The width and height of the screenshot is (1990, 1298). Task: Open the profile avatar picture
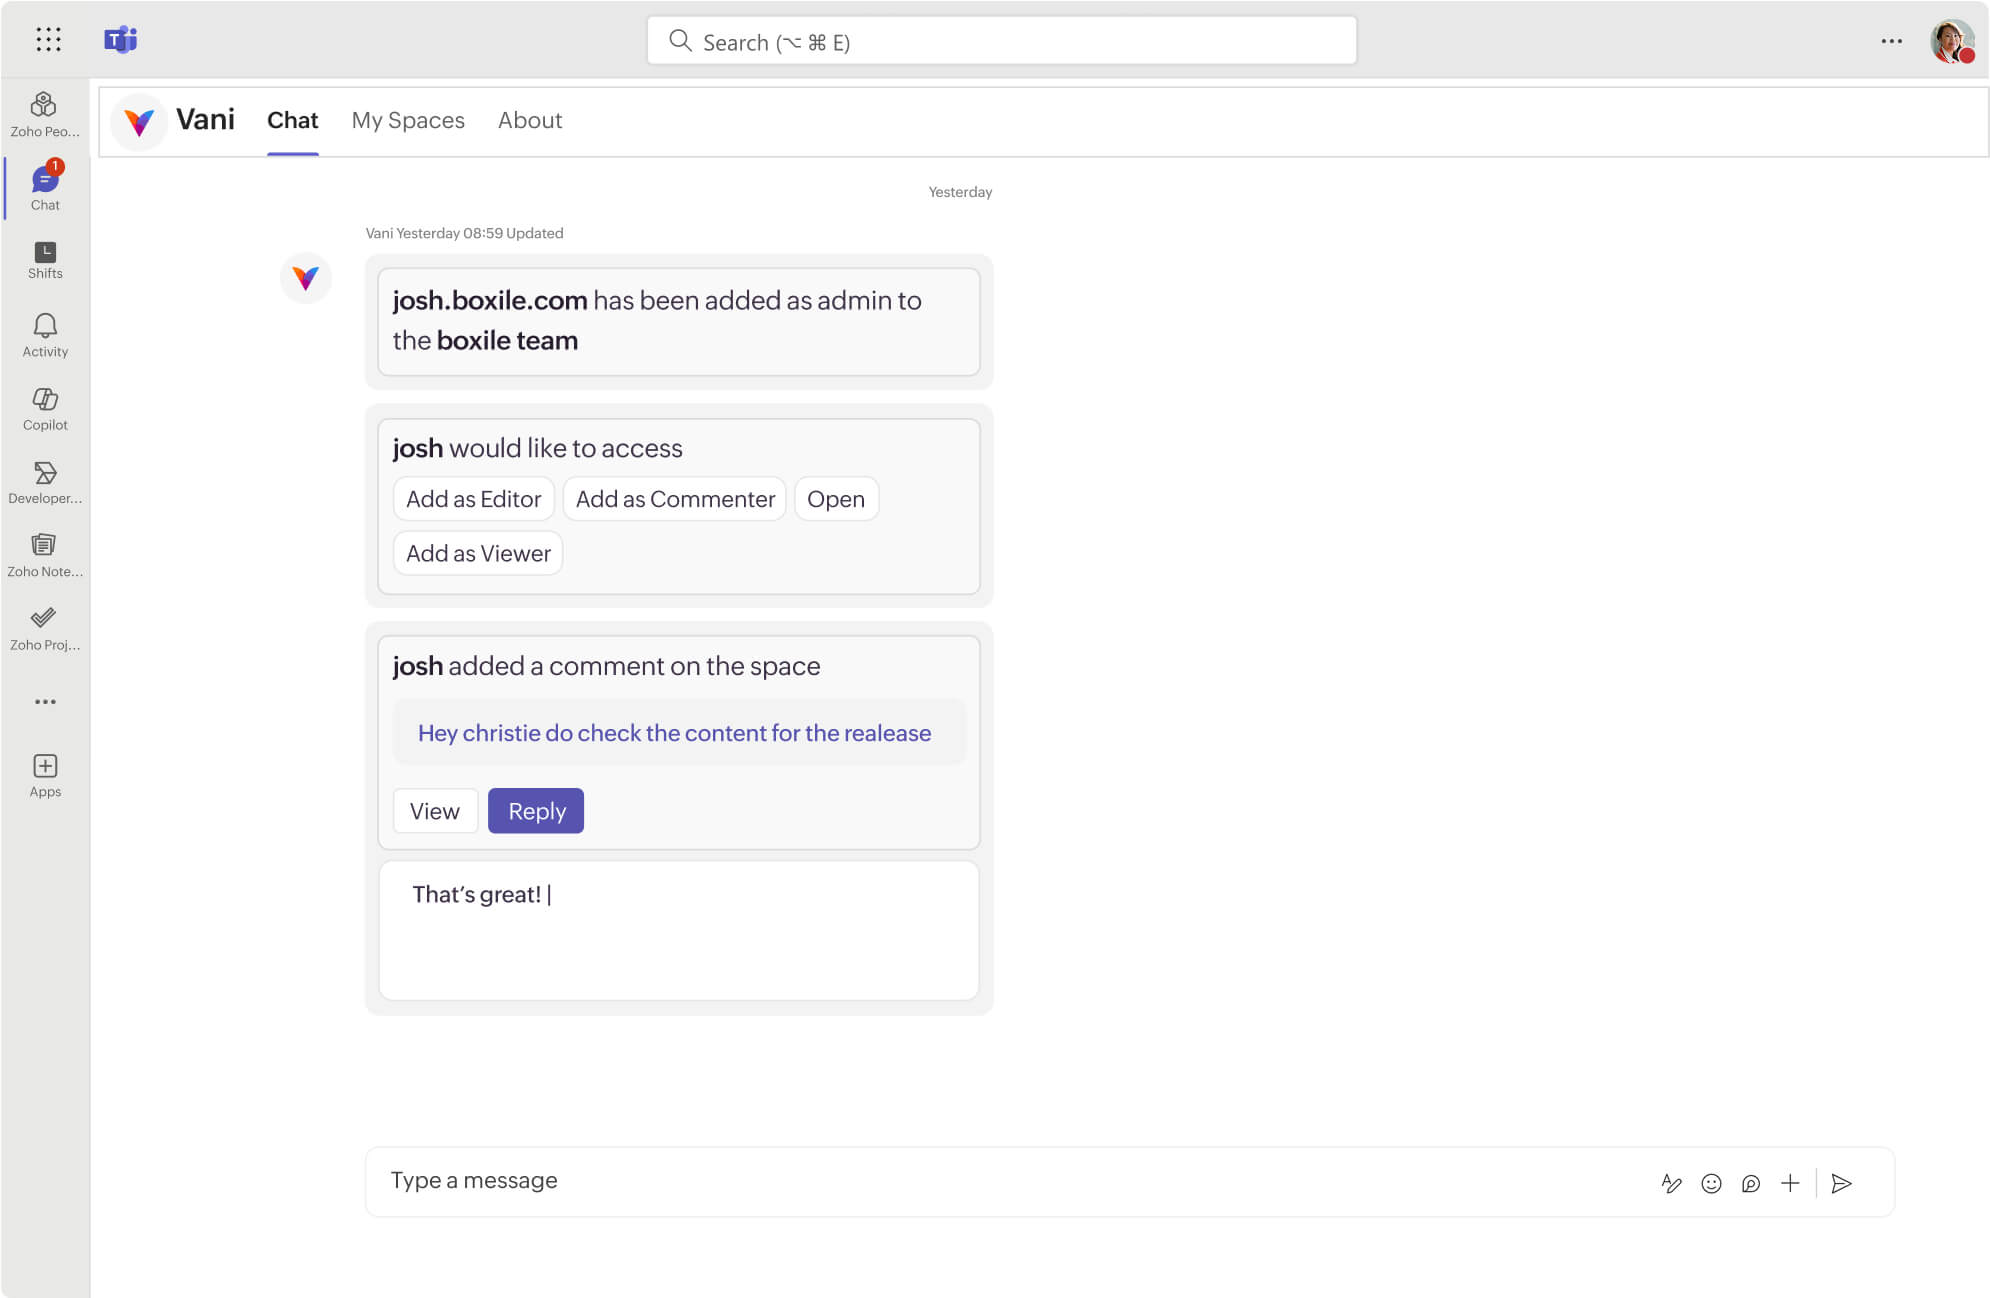(x=1951, y=41)
